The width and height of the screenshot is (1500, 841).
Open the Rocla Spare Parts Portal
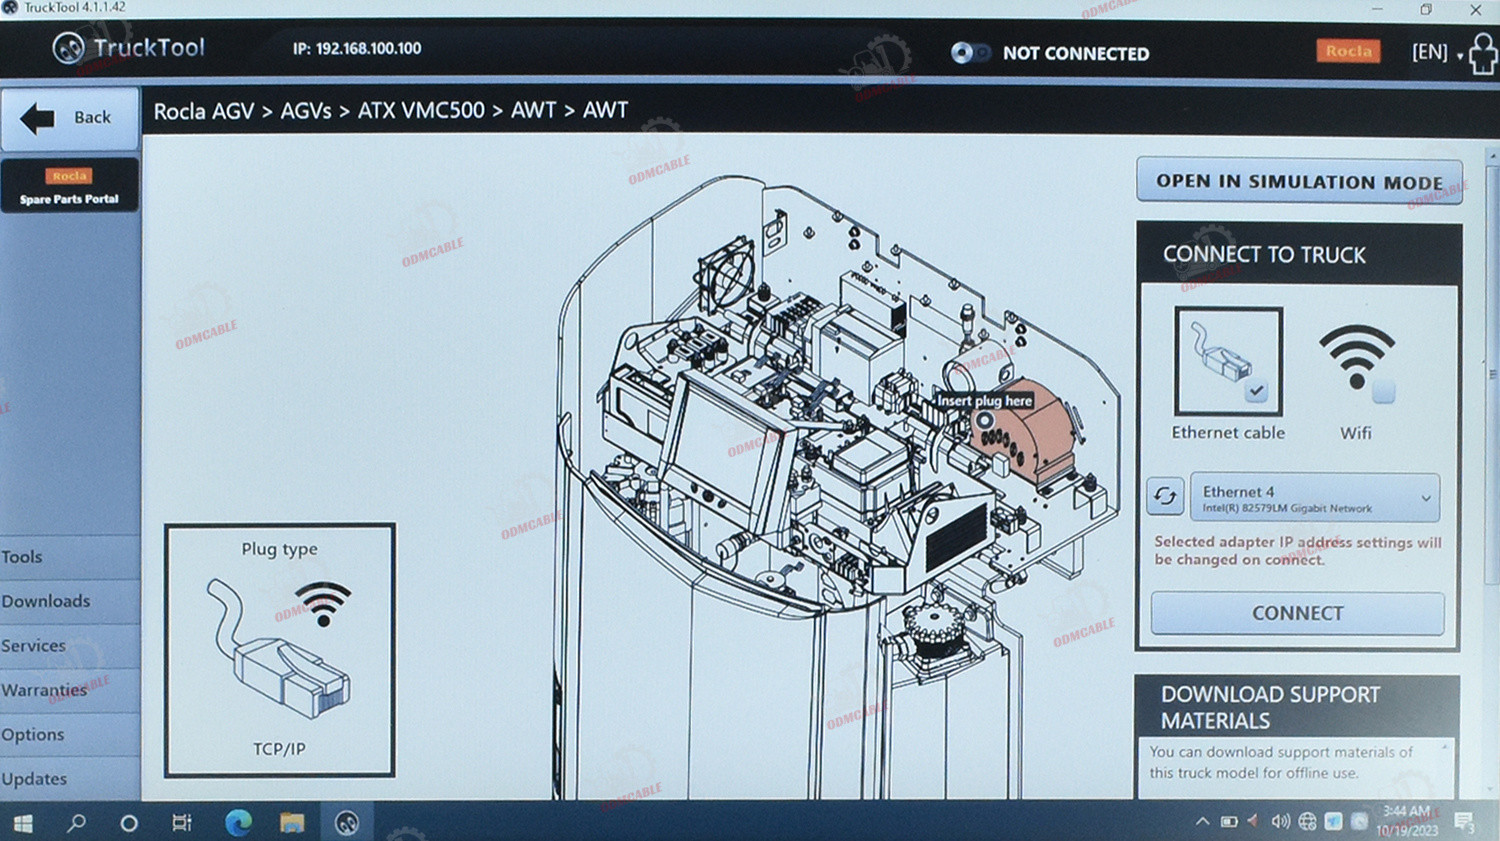69,186
